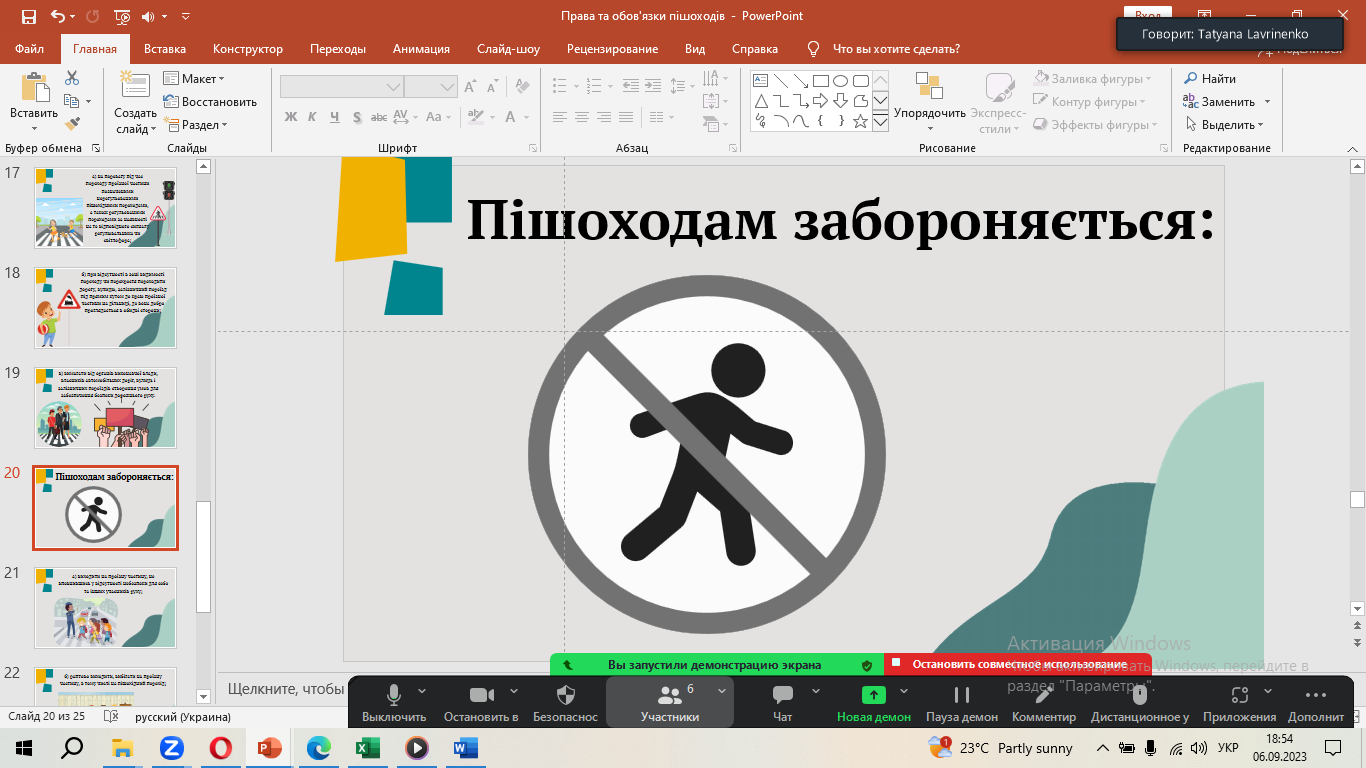Click the Format Painter brush icon
This screenshot has height=768, width=1366.
[x=71, y=124]
